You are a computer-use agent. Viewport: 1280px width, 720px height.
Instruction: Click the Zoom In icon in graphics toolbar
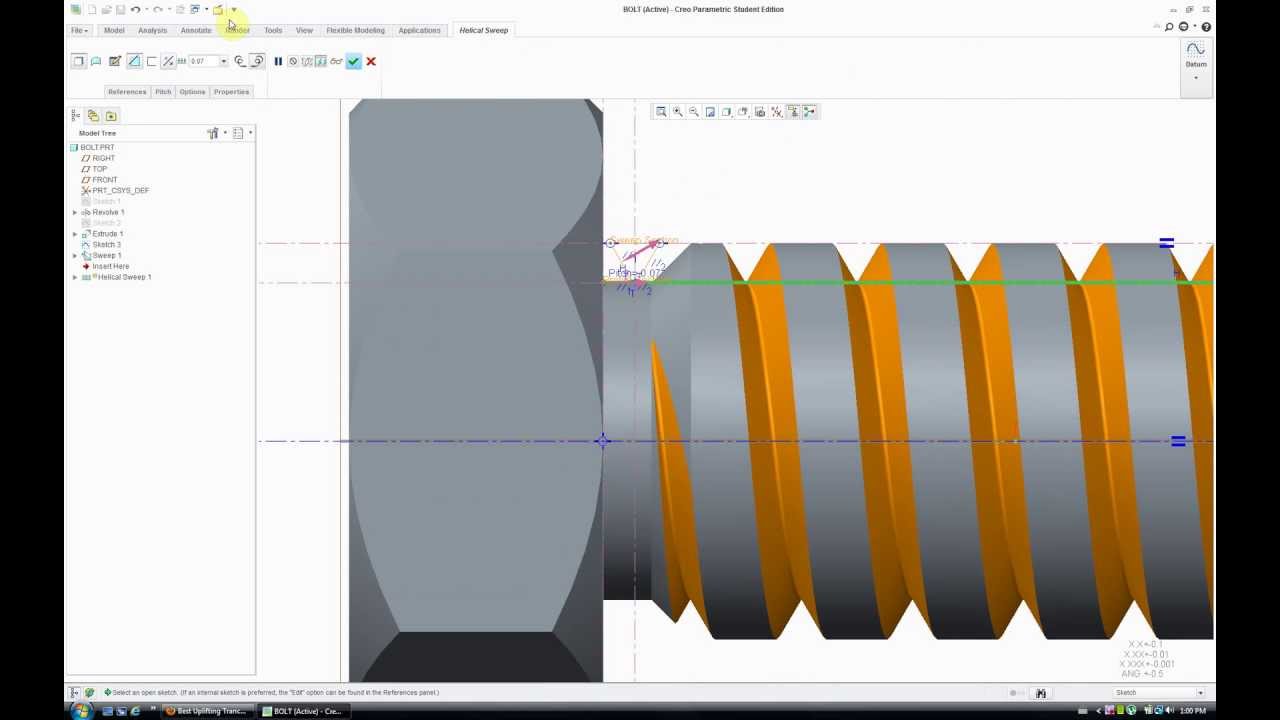coord(677,112)
